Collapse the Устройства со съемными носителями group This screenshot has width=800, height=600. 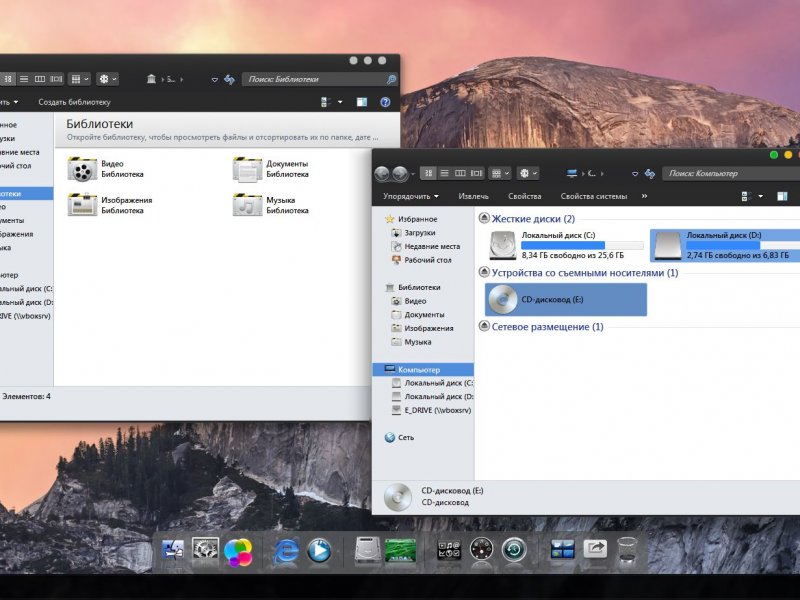[x=484, y=272]
